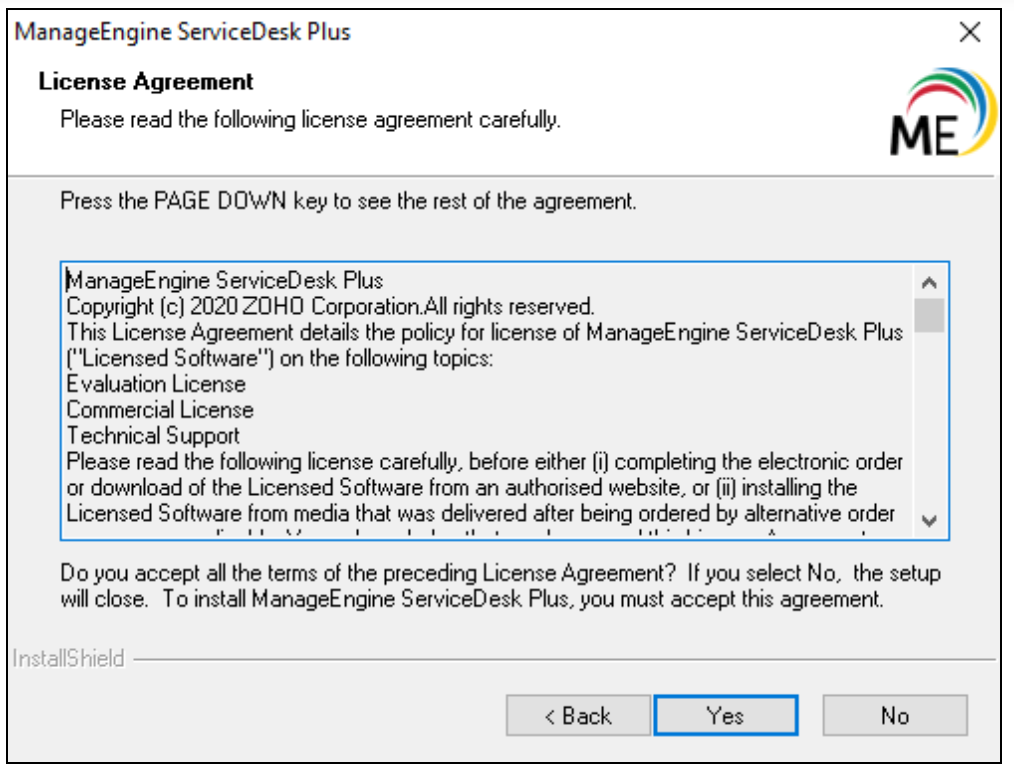Click the license text scrollbar thumb
The image size is (1014, 776).
coord(929,314)
